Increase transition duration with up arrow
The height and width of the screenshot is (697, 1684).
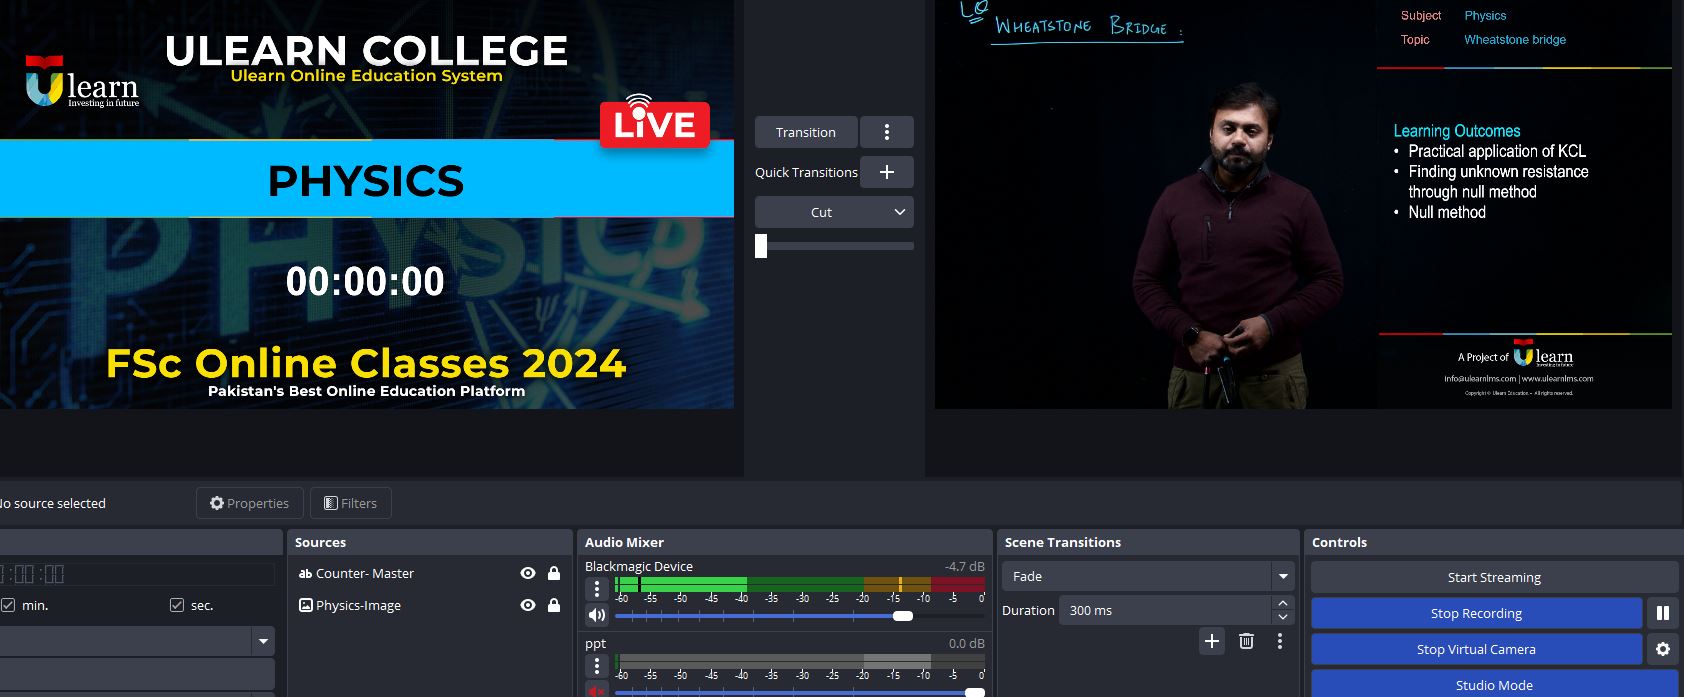click(x=1282, y=603)
